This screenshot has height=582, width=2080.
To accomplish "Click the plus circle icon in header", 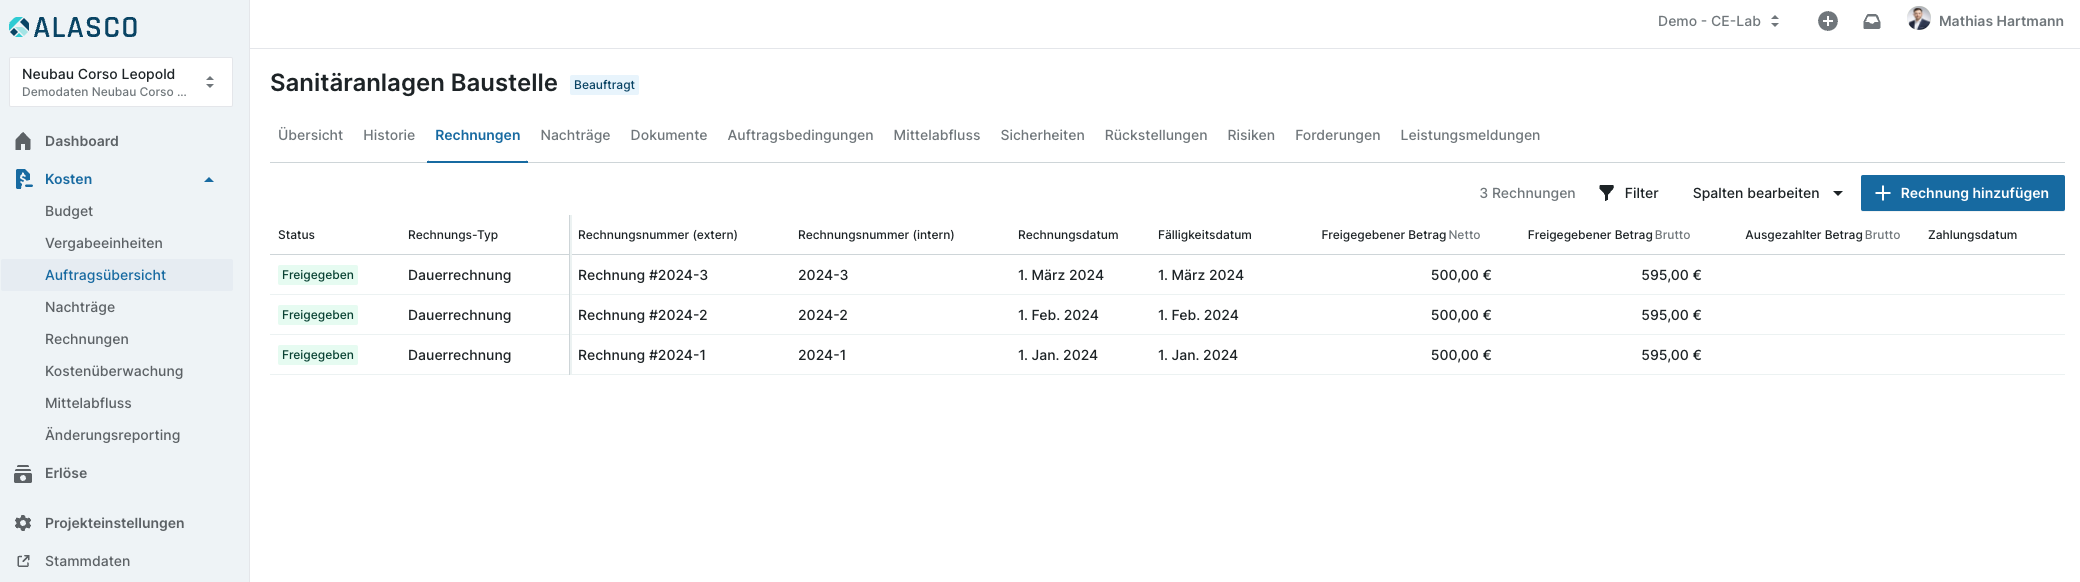I will (x=1827, y=21).
